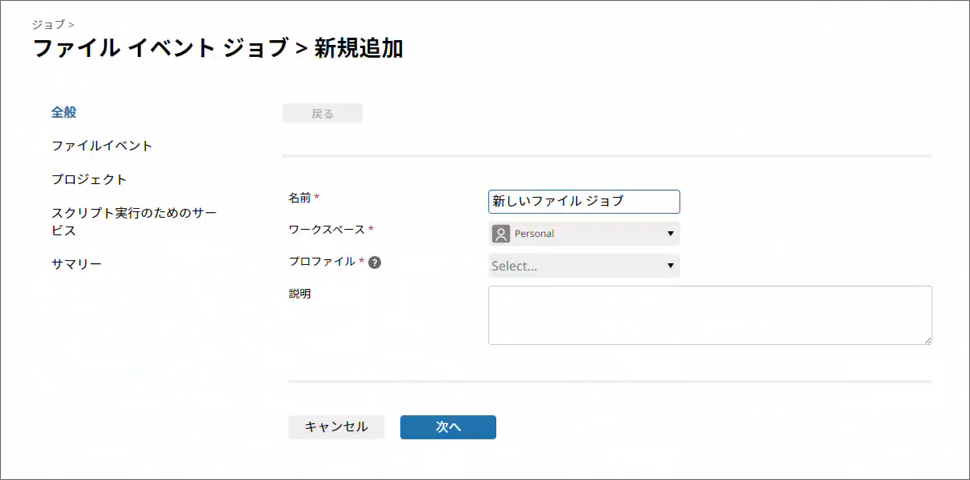
Task: Click the キャンセル button
Action: 336,427
